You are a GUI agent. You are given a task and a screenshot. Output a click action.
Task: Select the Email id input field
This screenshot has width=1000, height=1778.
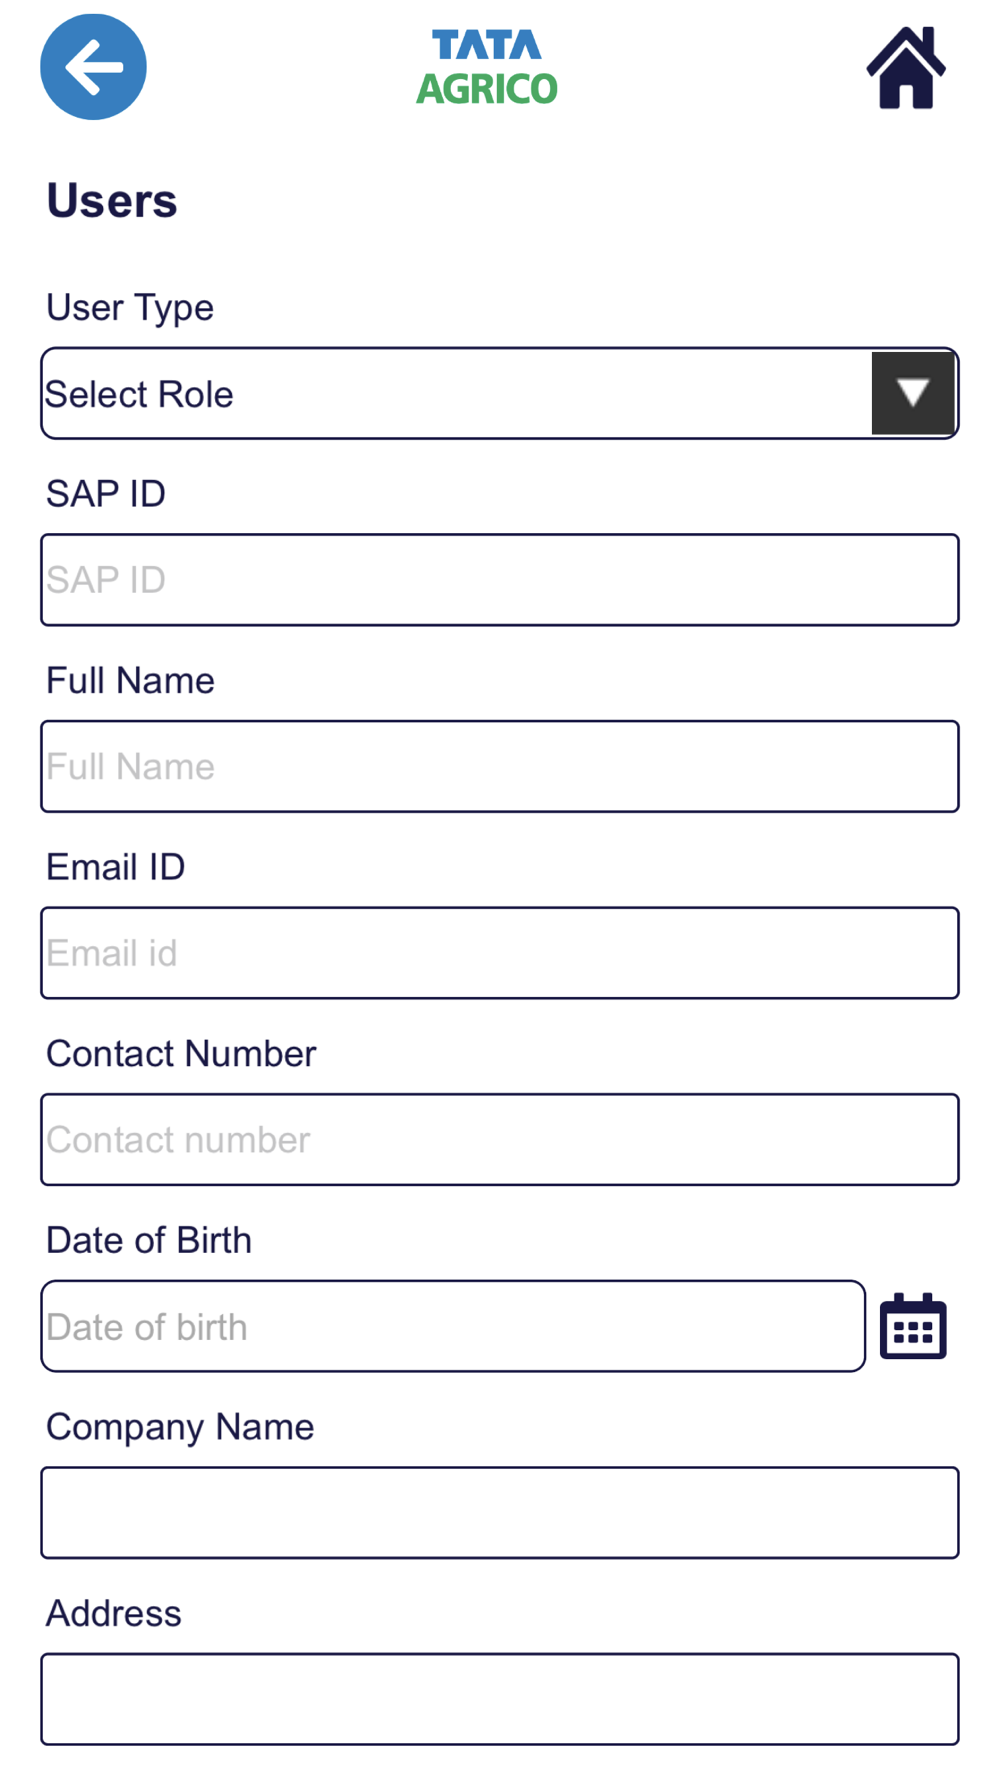click(x=500, y=953)
